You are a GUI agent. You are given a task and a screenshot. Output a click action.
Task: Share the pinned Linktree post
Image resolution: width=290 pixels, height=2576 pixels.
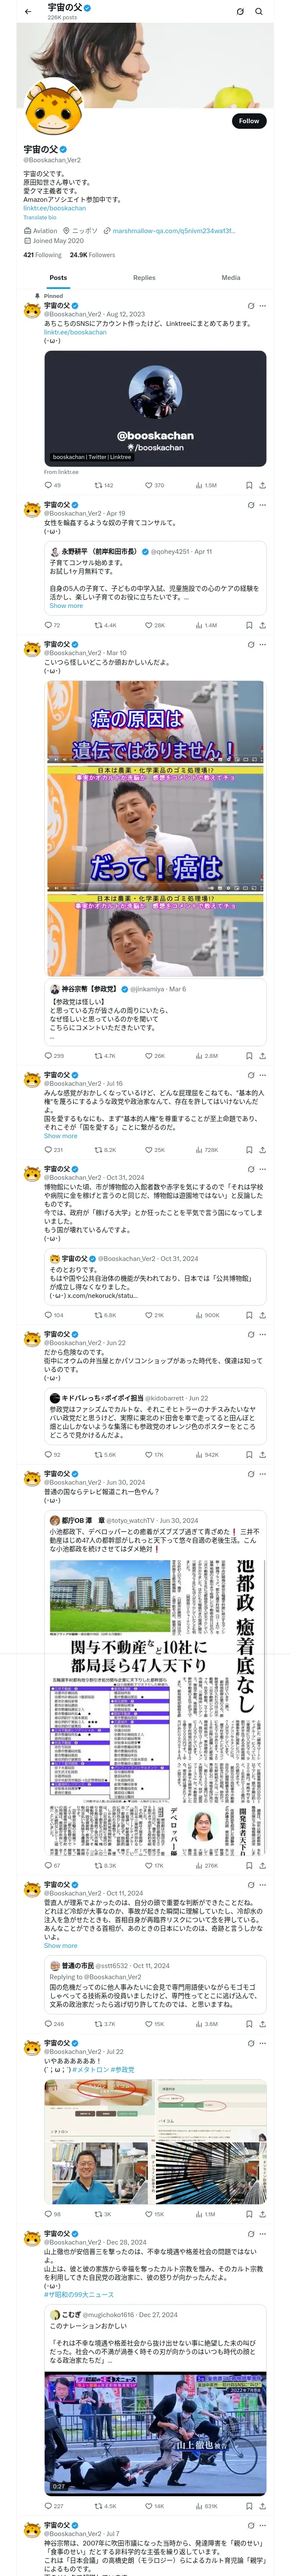pos(262,485)
